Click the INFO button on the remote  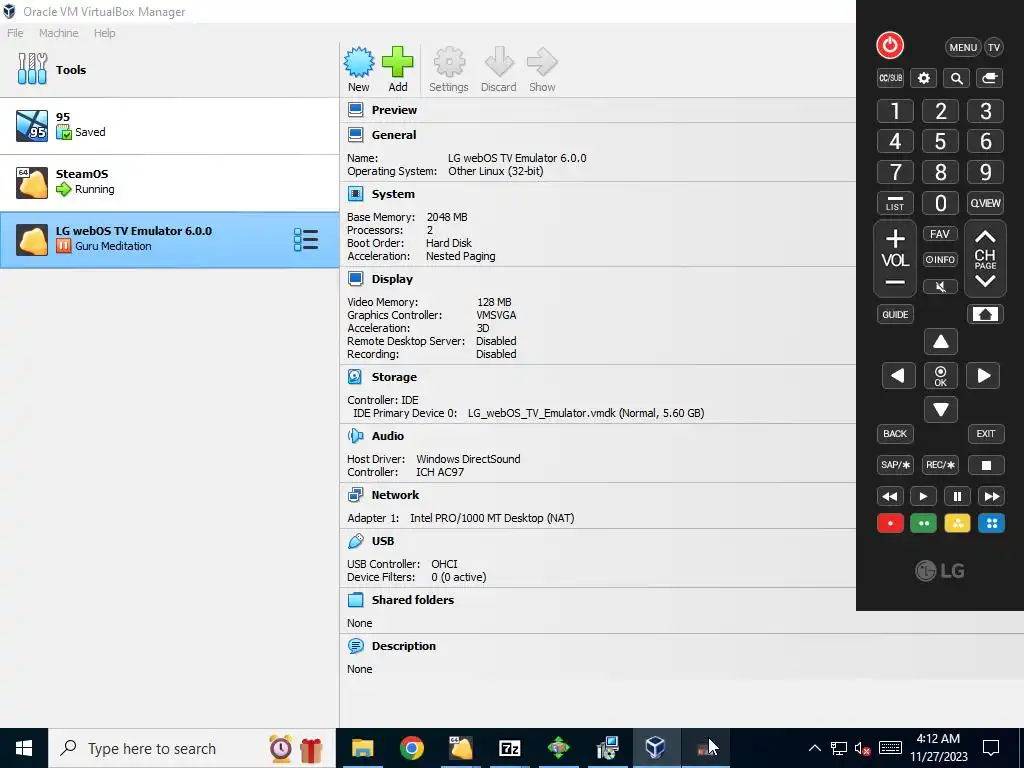coord(940,259)
